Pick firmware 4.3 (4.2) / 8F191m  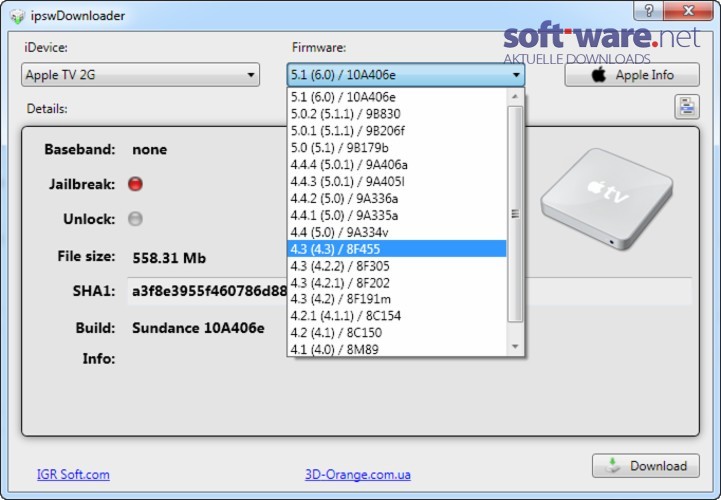(x=397, y=299)
